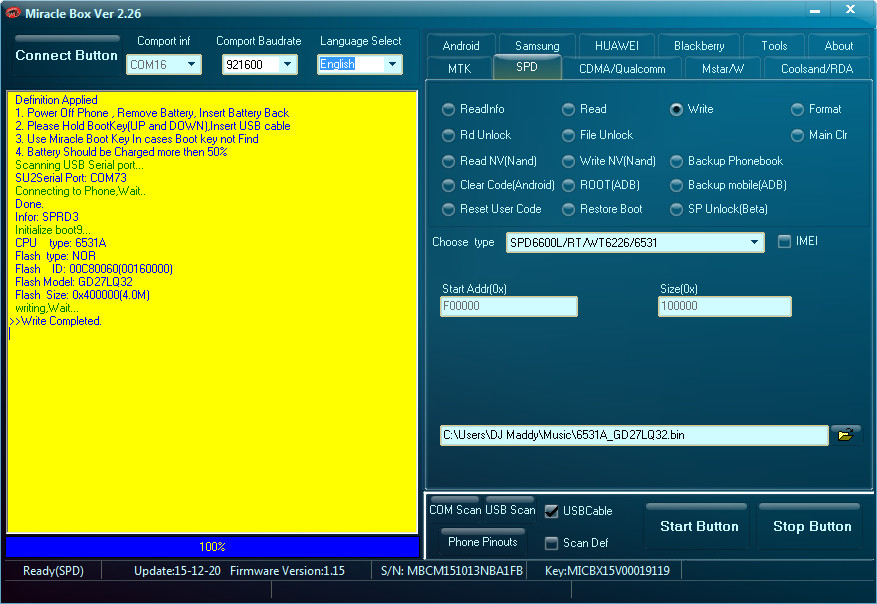Select Main Clr radio option
Viewport: 877px width, 604px height.
(819, 135)
